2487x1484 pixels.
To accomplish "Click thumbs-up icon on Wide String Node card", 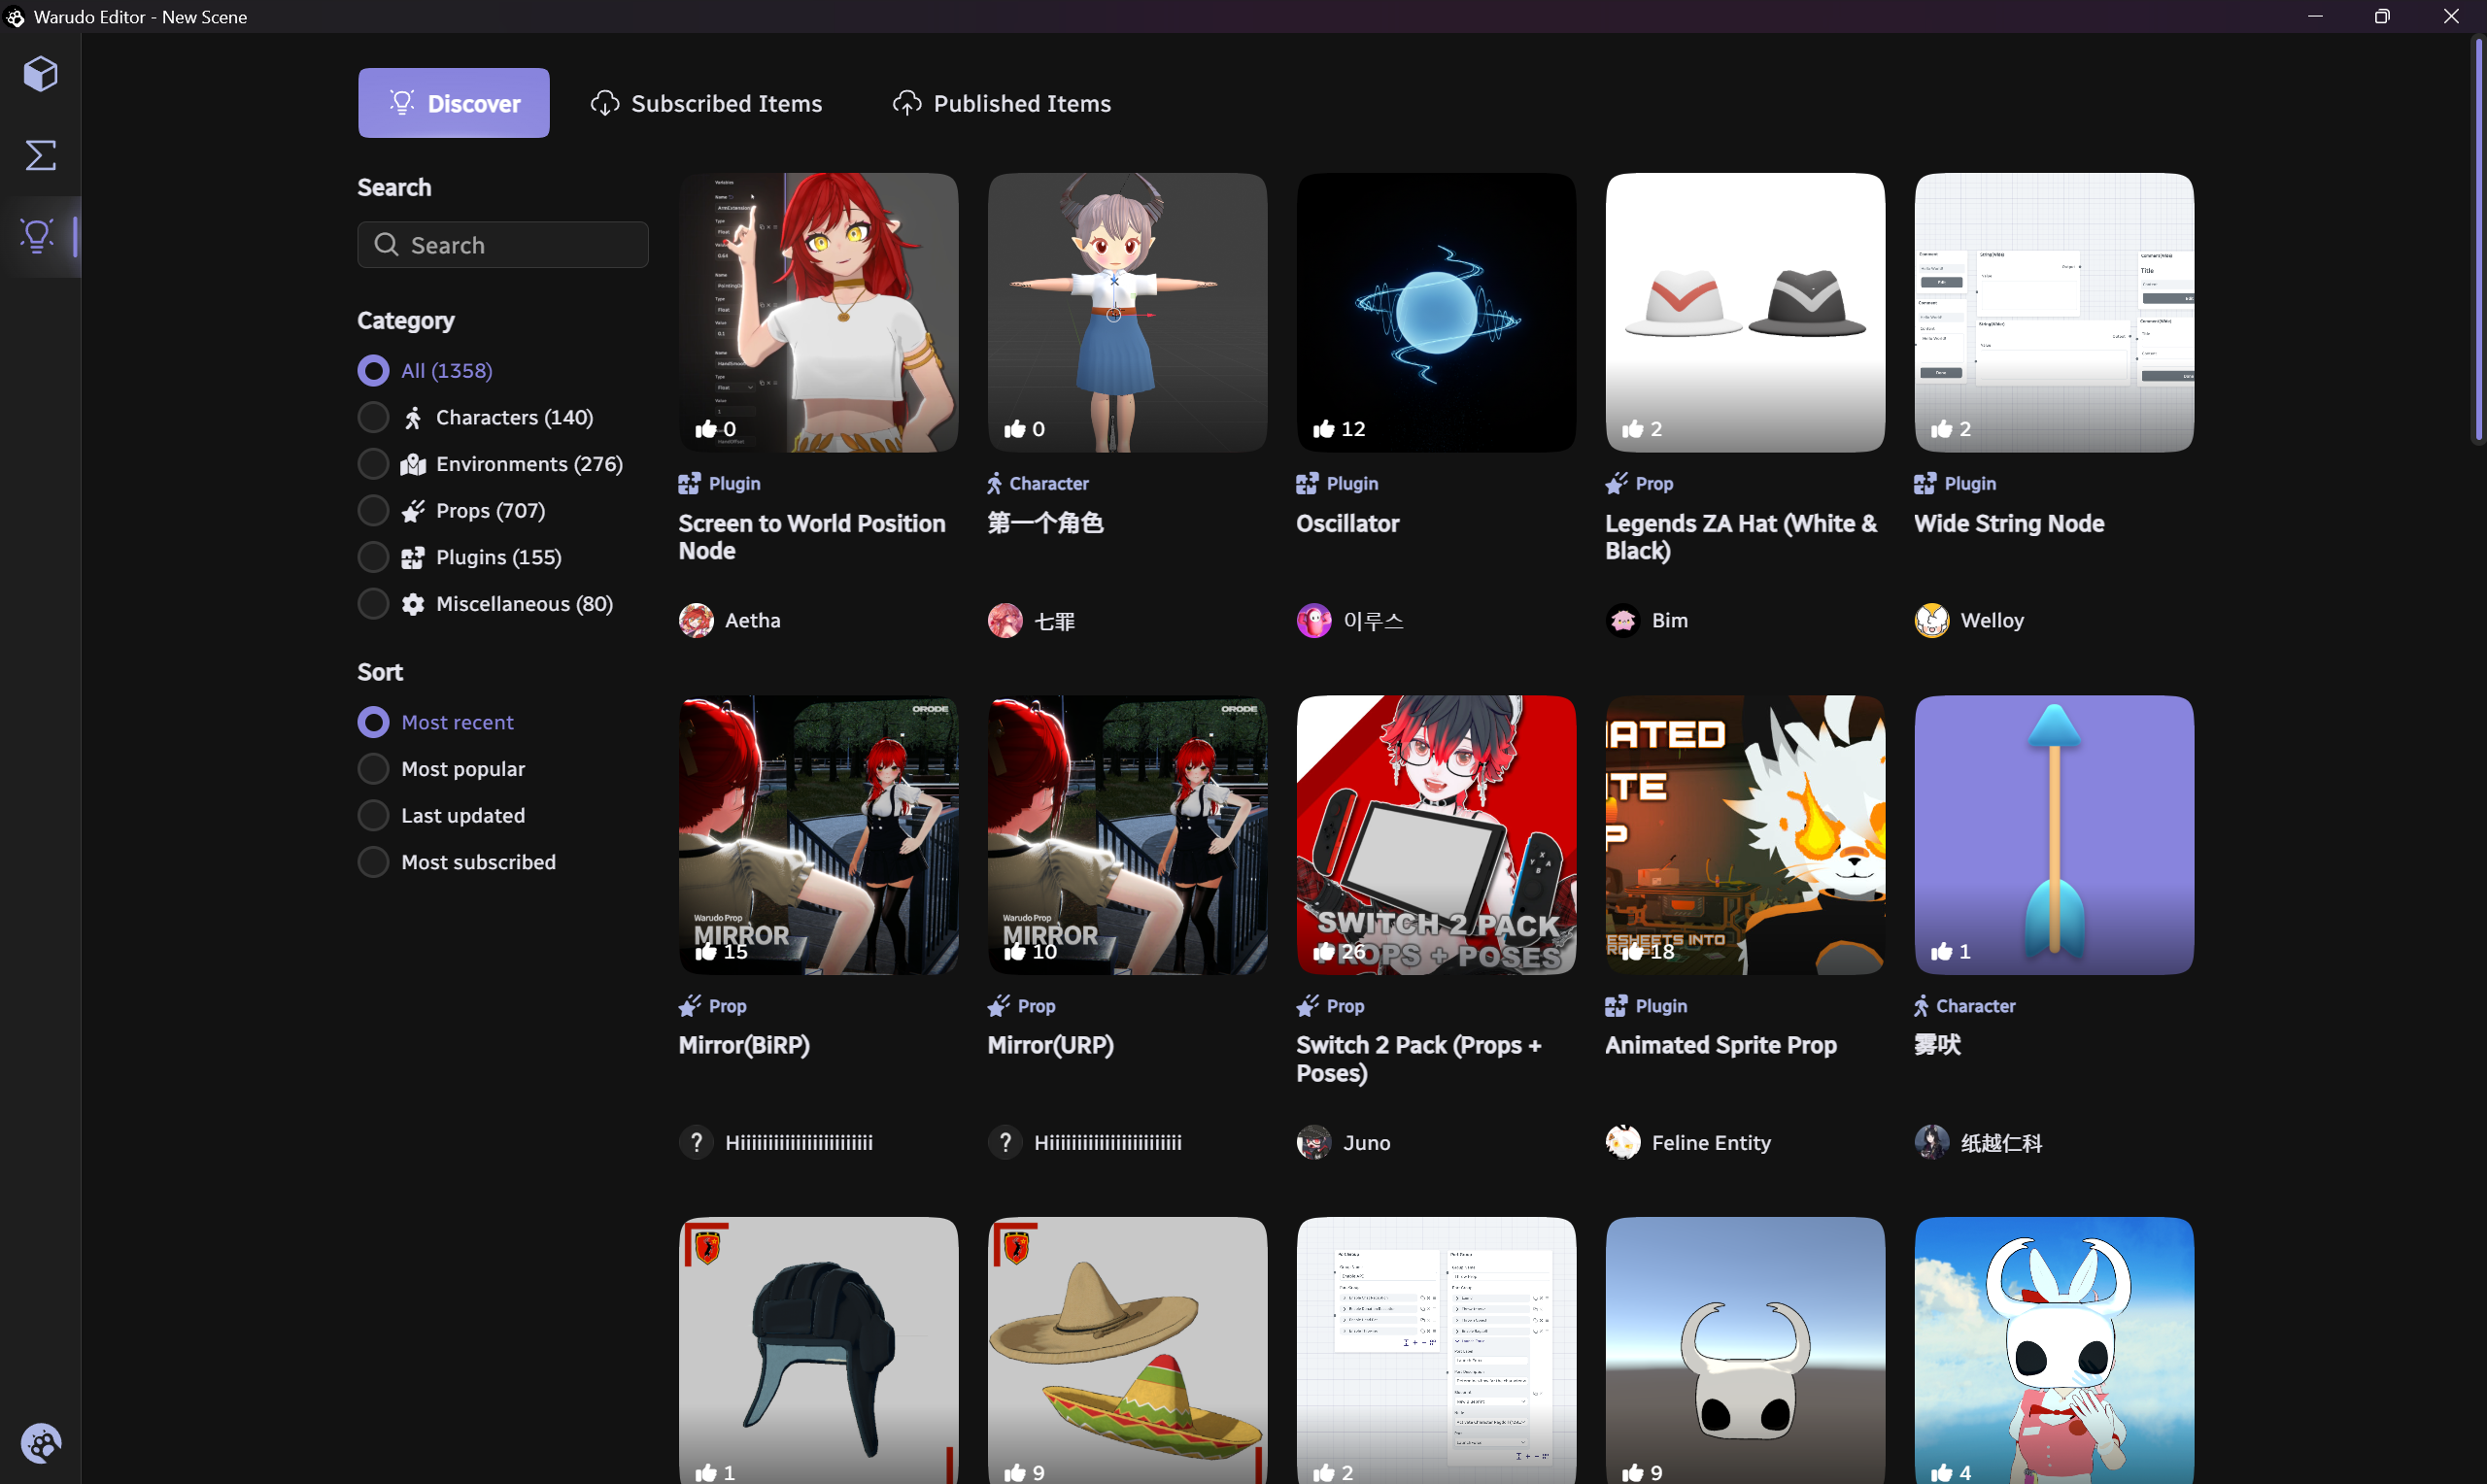I will (x=1941, y=429).
